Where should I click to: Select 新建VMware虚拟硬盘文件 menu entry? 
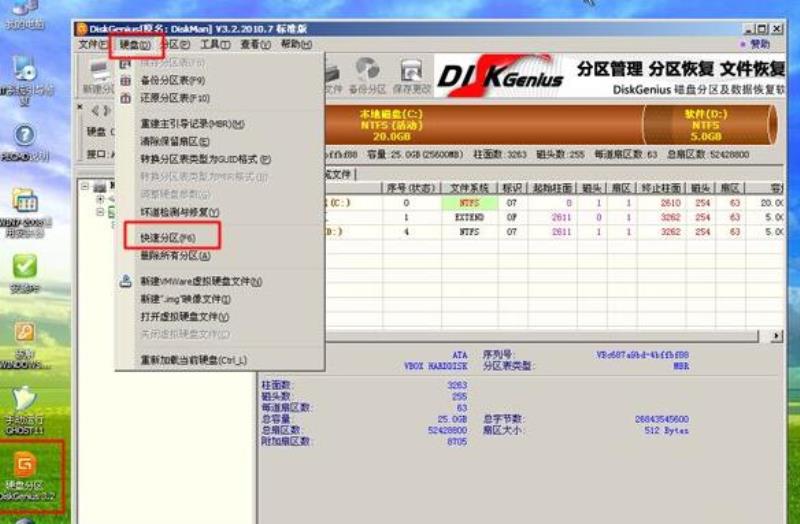(x=202, y=281)
